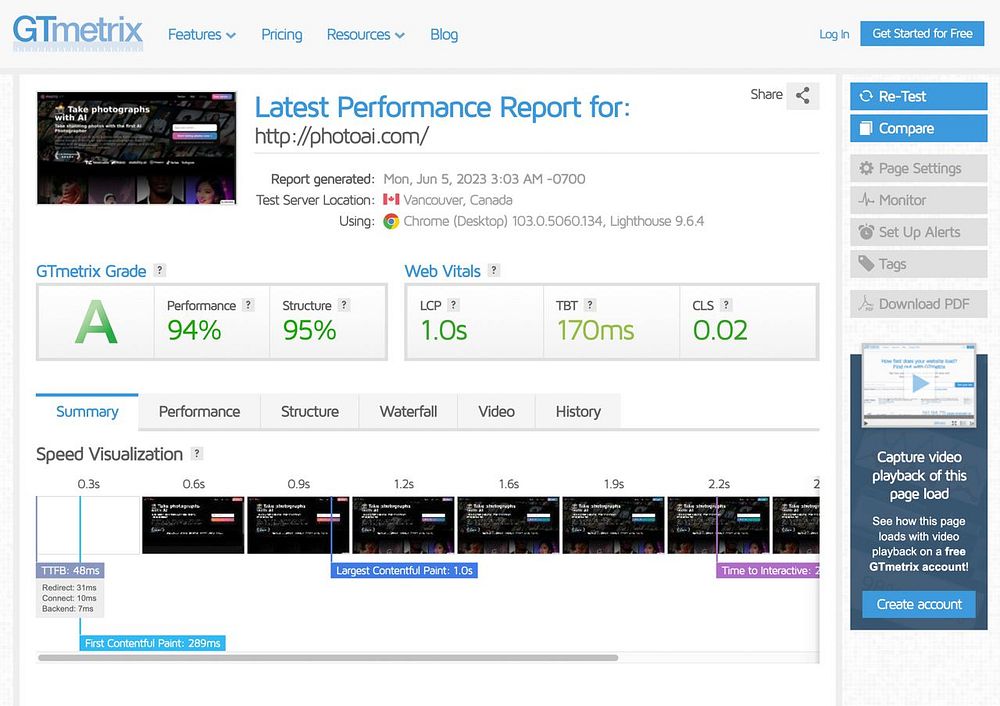Click the Chrome browser icon
Viewport: 1000px width, 706px height.
click(x=391, y=221)
